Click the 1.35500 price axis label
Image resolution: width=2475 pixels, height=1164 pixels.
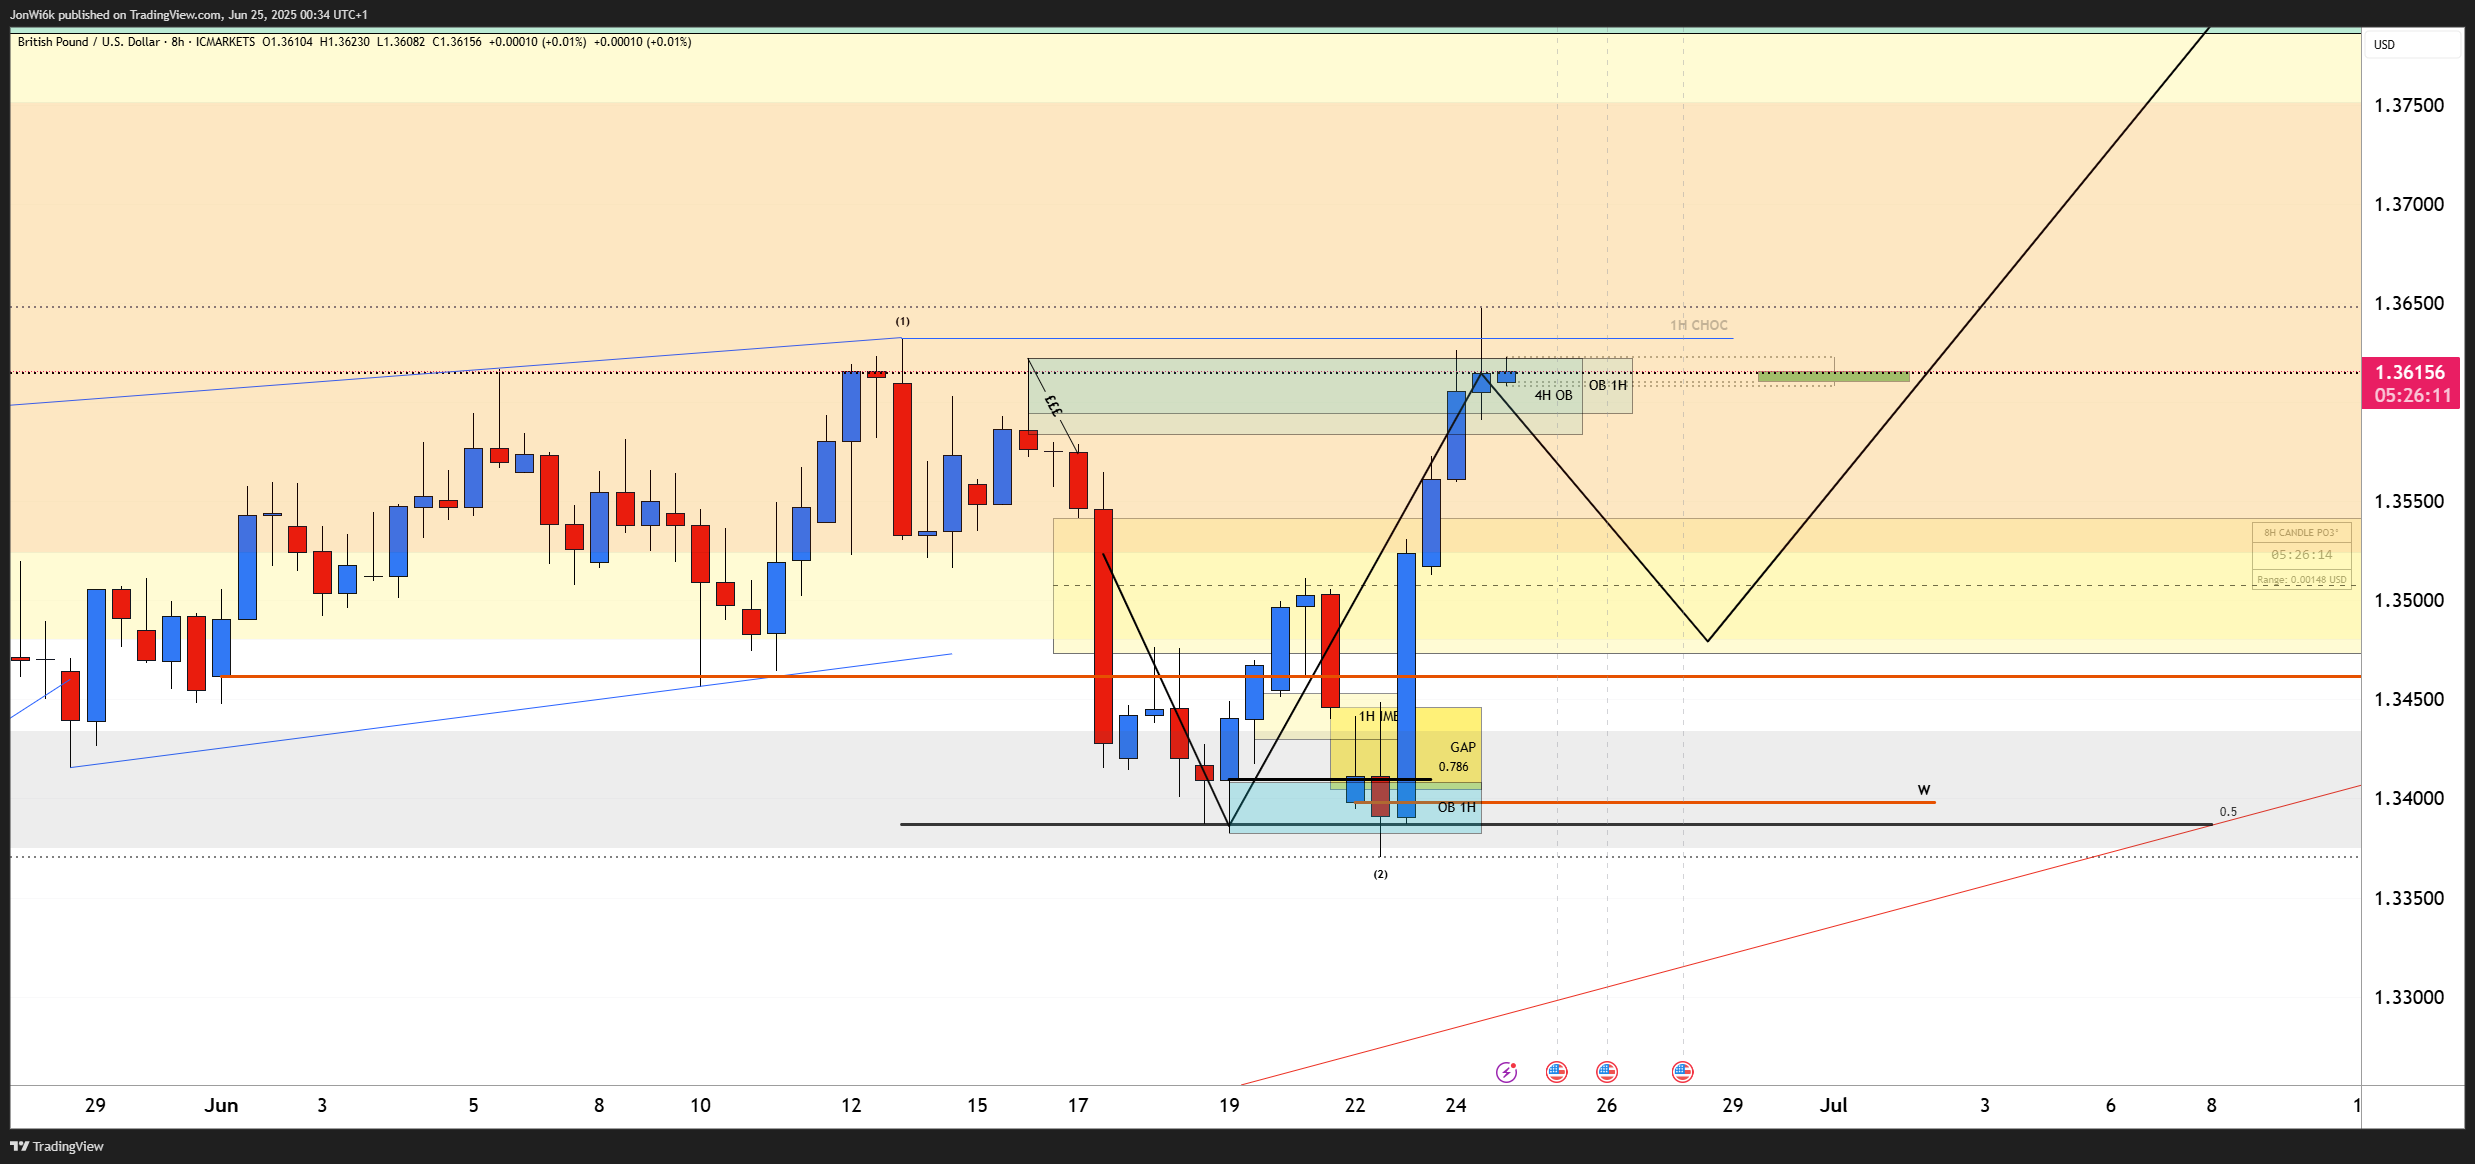[2409, 501]
